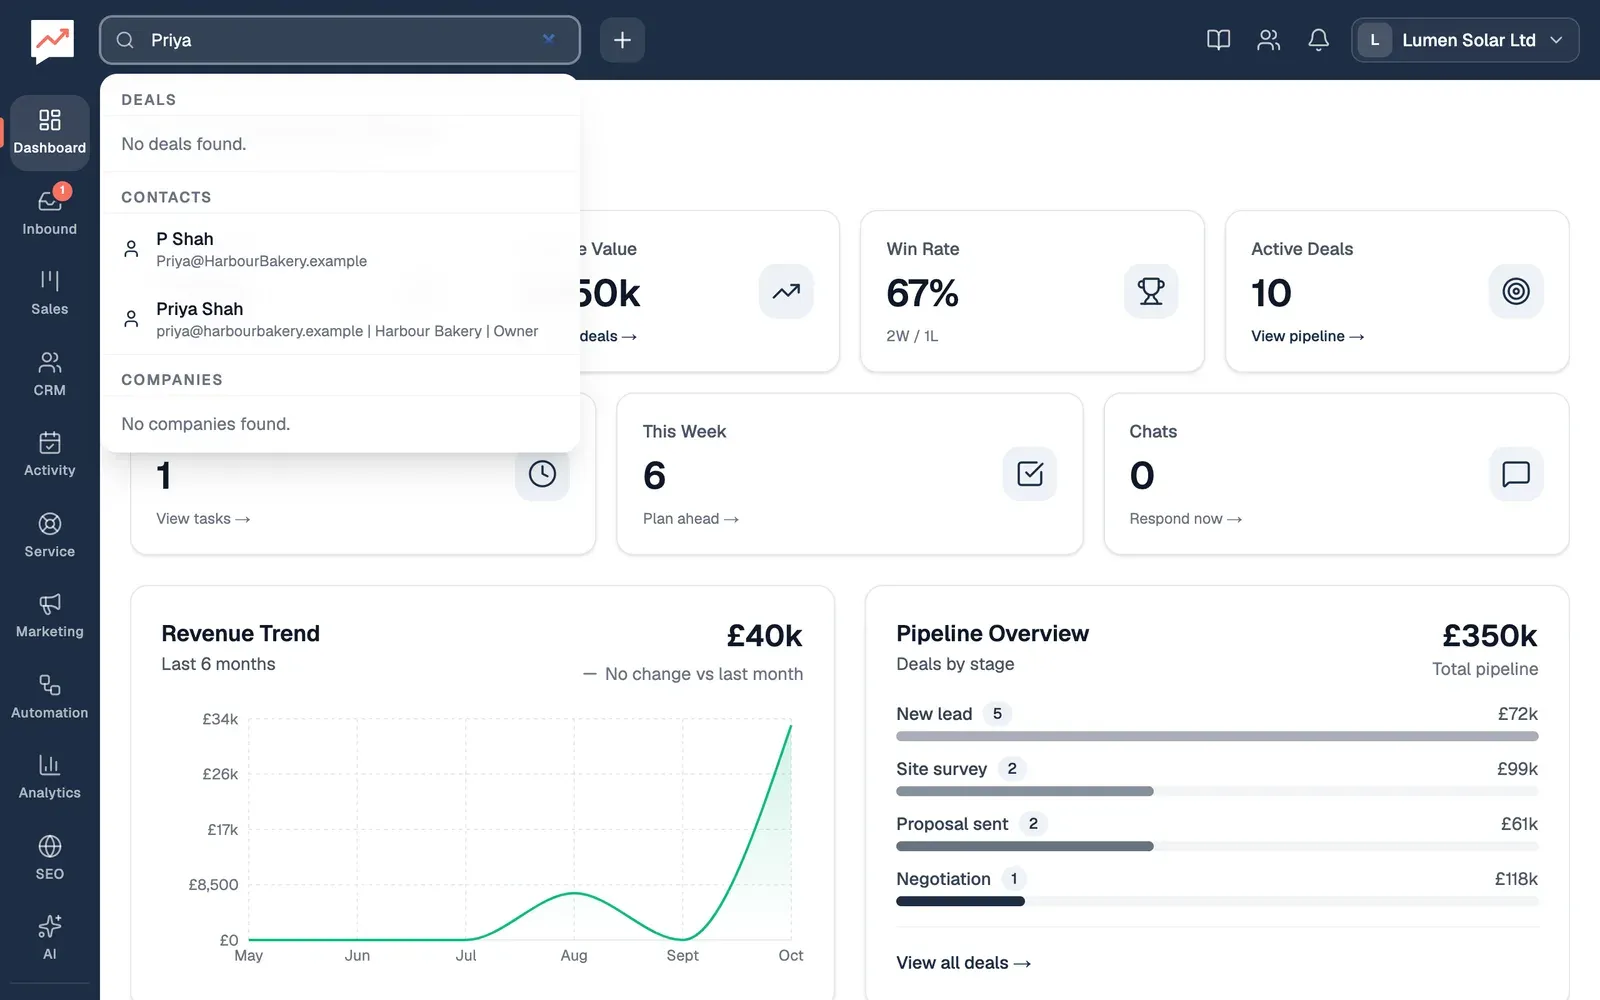Click the app logo at top left
The image size is (1600, 1000).
click(x=52, y=41)
